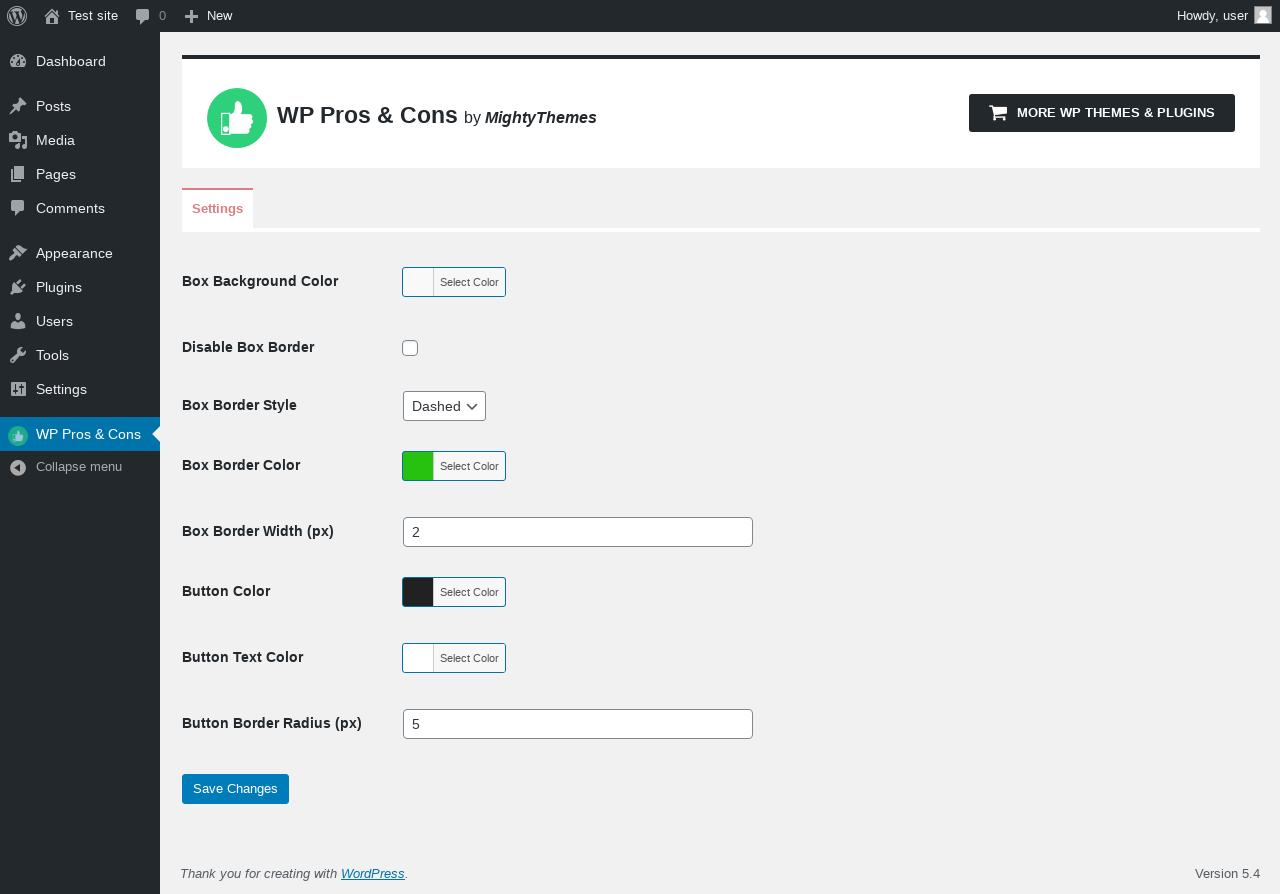Image resolution: width=1280 pixels, height=894 pixels.
Task: Click the Collapse menu text
Action: click(x=79, y=467)
